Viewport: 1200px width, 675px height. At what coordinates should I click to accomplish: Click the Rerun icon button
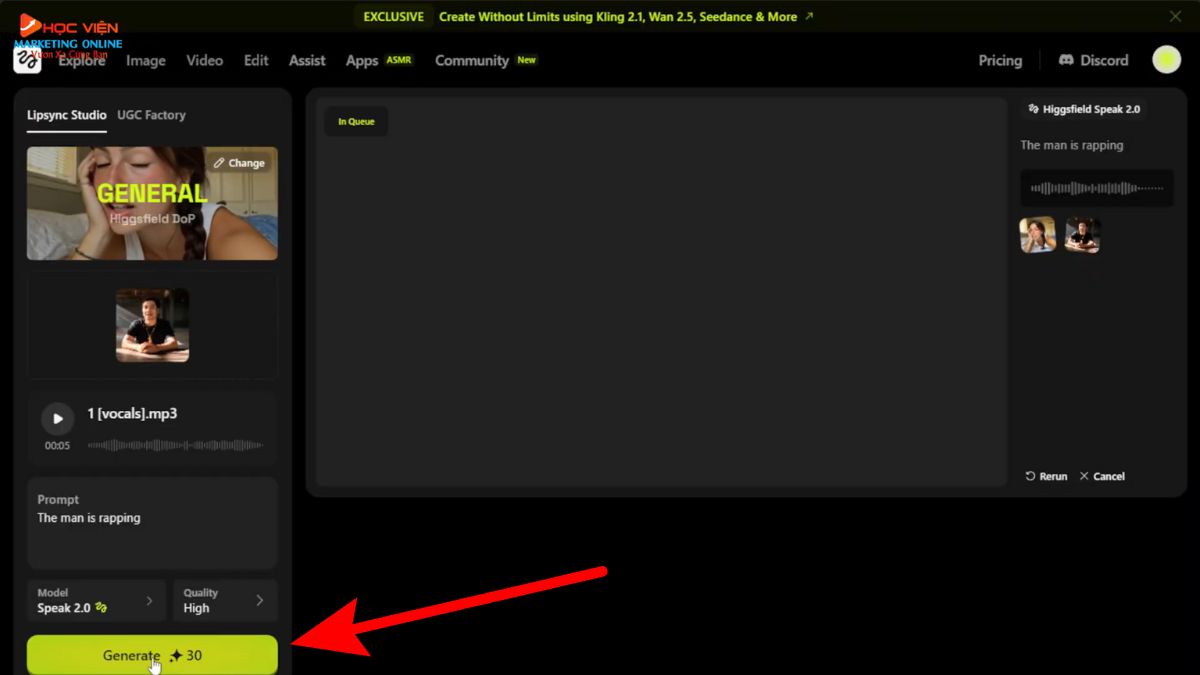tap(1046, 477)
